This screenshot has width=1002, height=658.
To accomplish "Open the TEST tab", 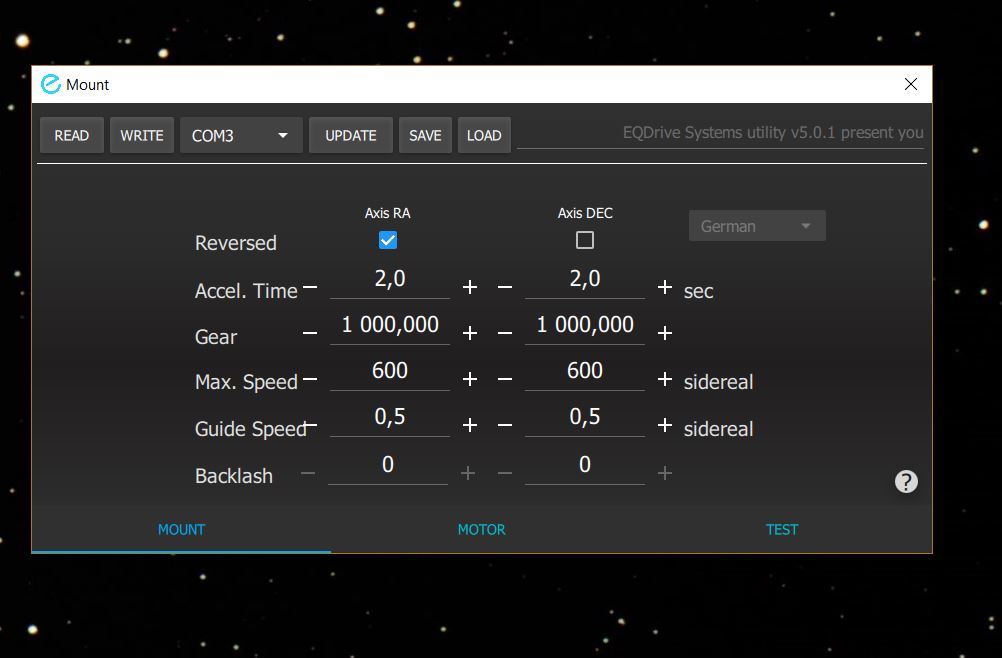I will pos(782,530).
